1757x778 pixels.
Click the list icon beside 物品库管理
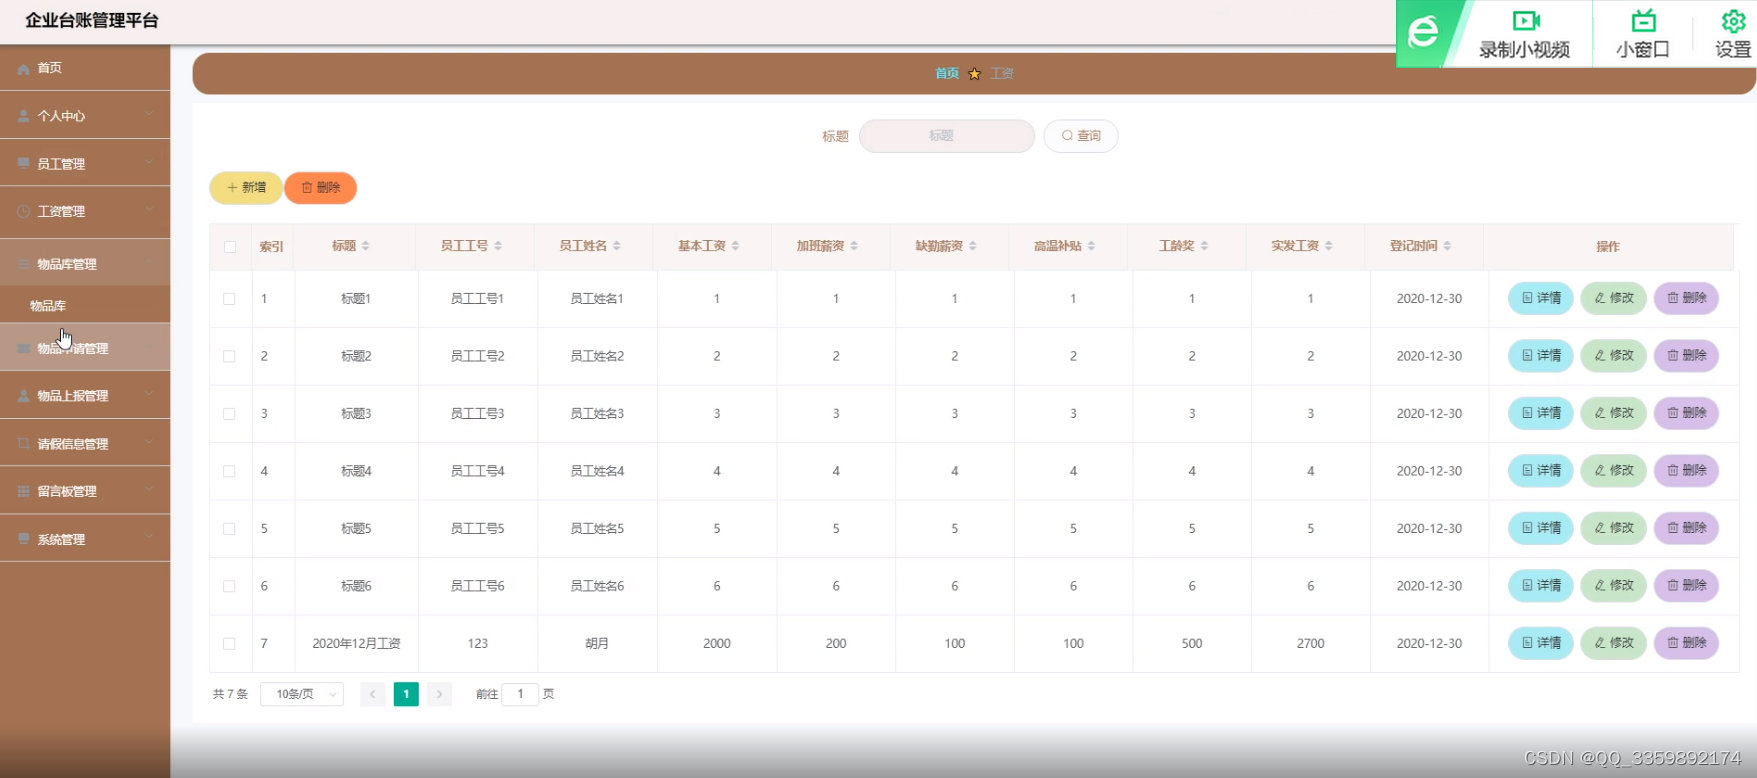(24, 264)
